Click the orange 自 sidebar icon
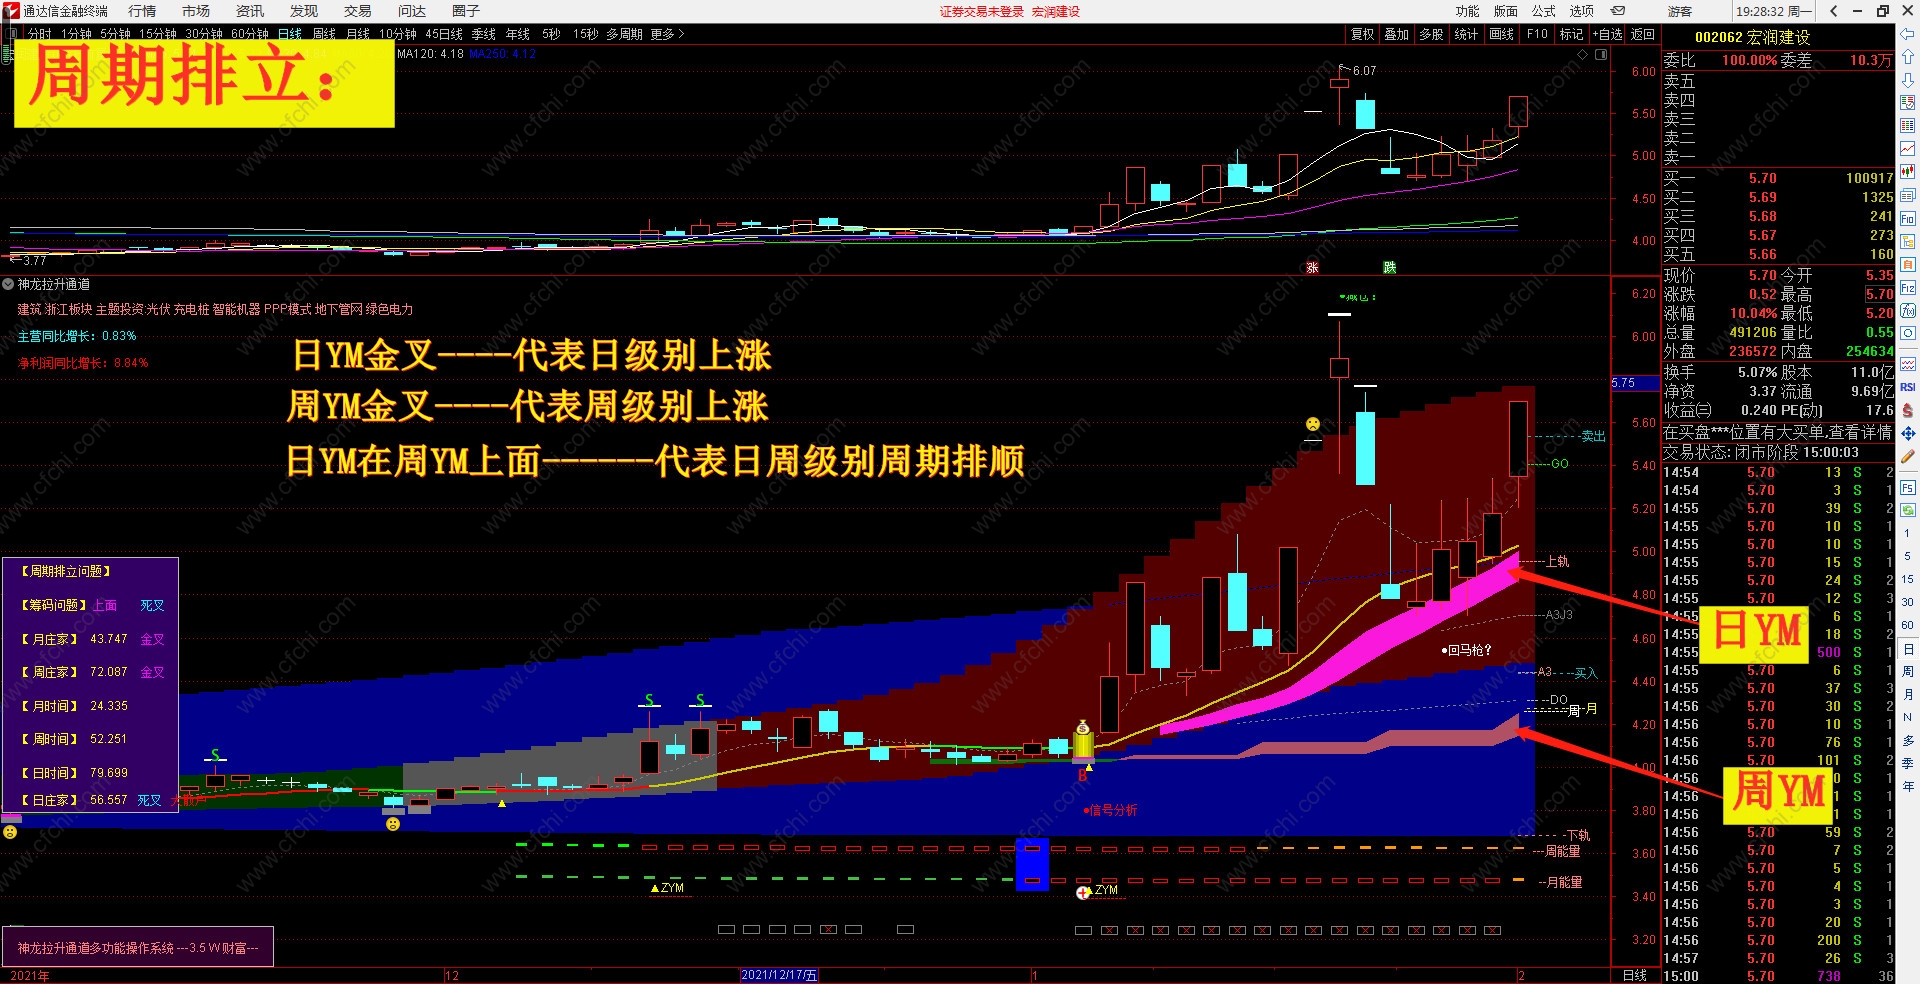The width and height of the screenshot is (1920, 984). pos(1908,264)
